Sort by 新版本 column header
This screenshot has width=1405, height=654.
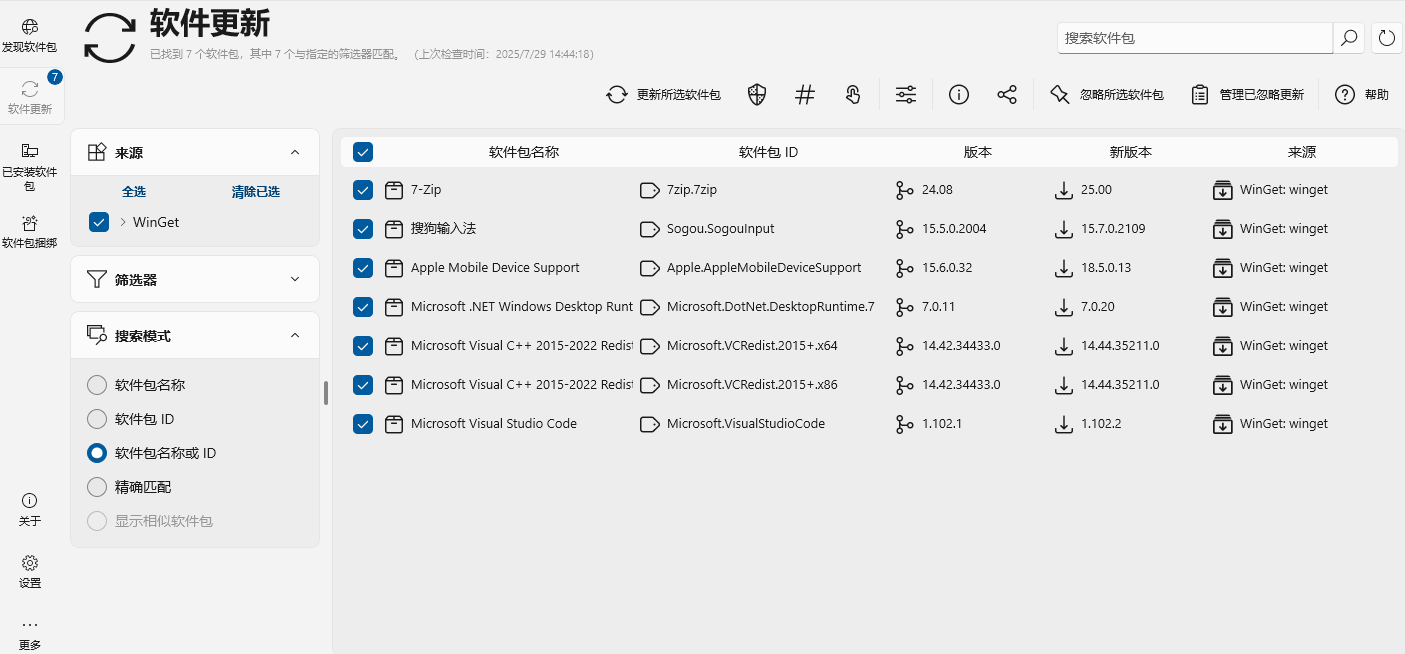[1131, 152]
